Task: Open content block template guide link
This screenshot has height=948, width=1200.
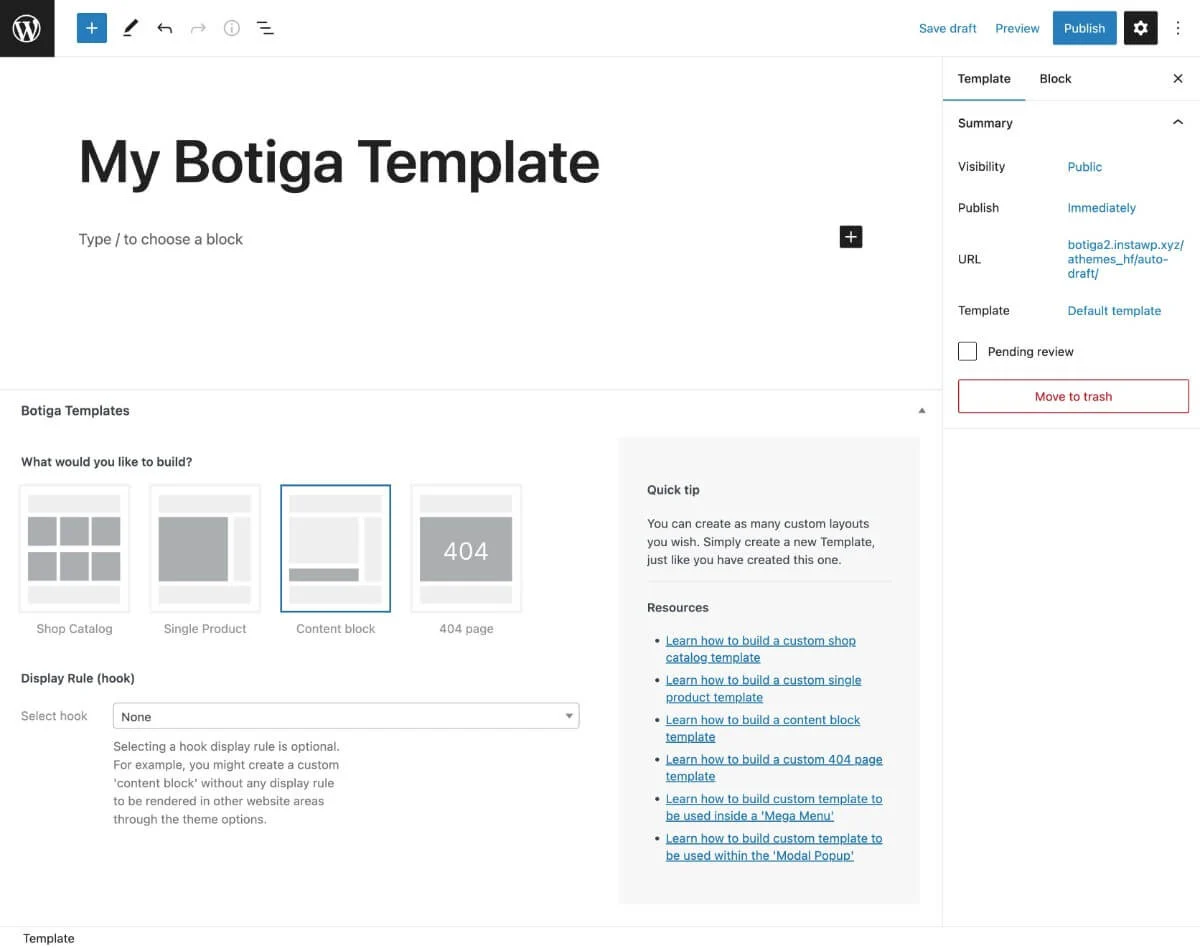Action: (763, 728)
